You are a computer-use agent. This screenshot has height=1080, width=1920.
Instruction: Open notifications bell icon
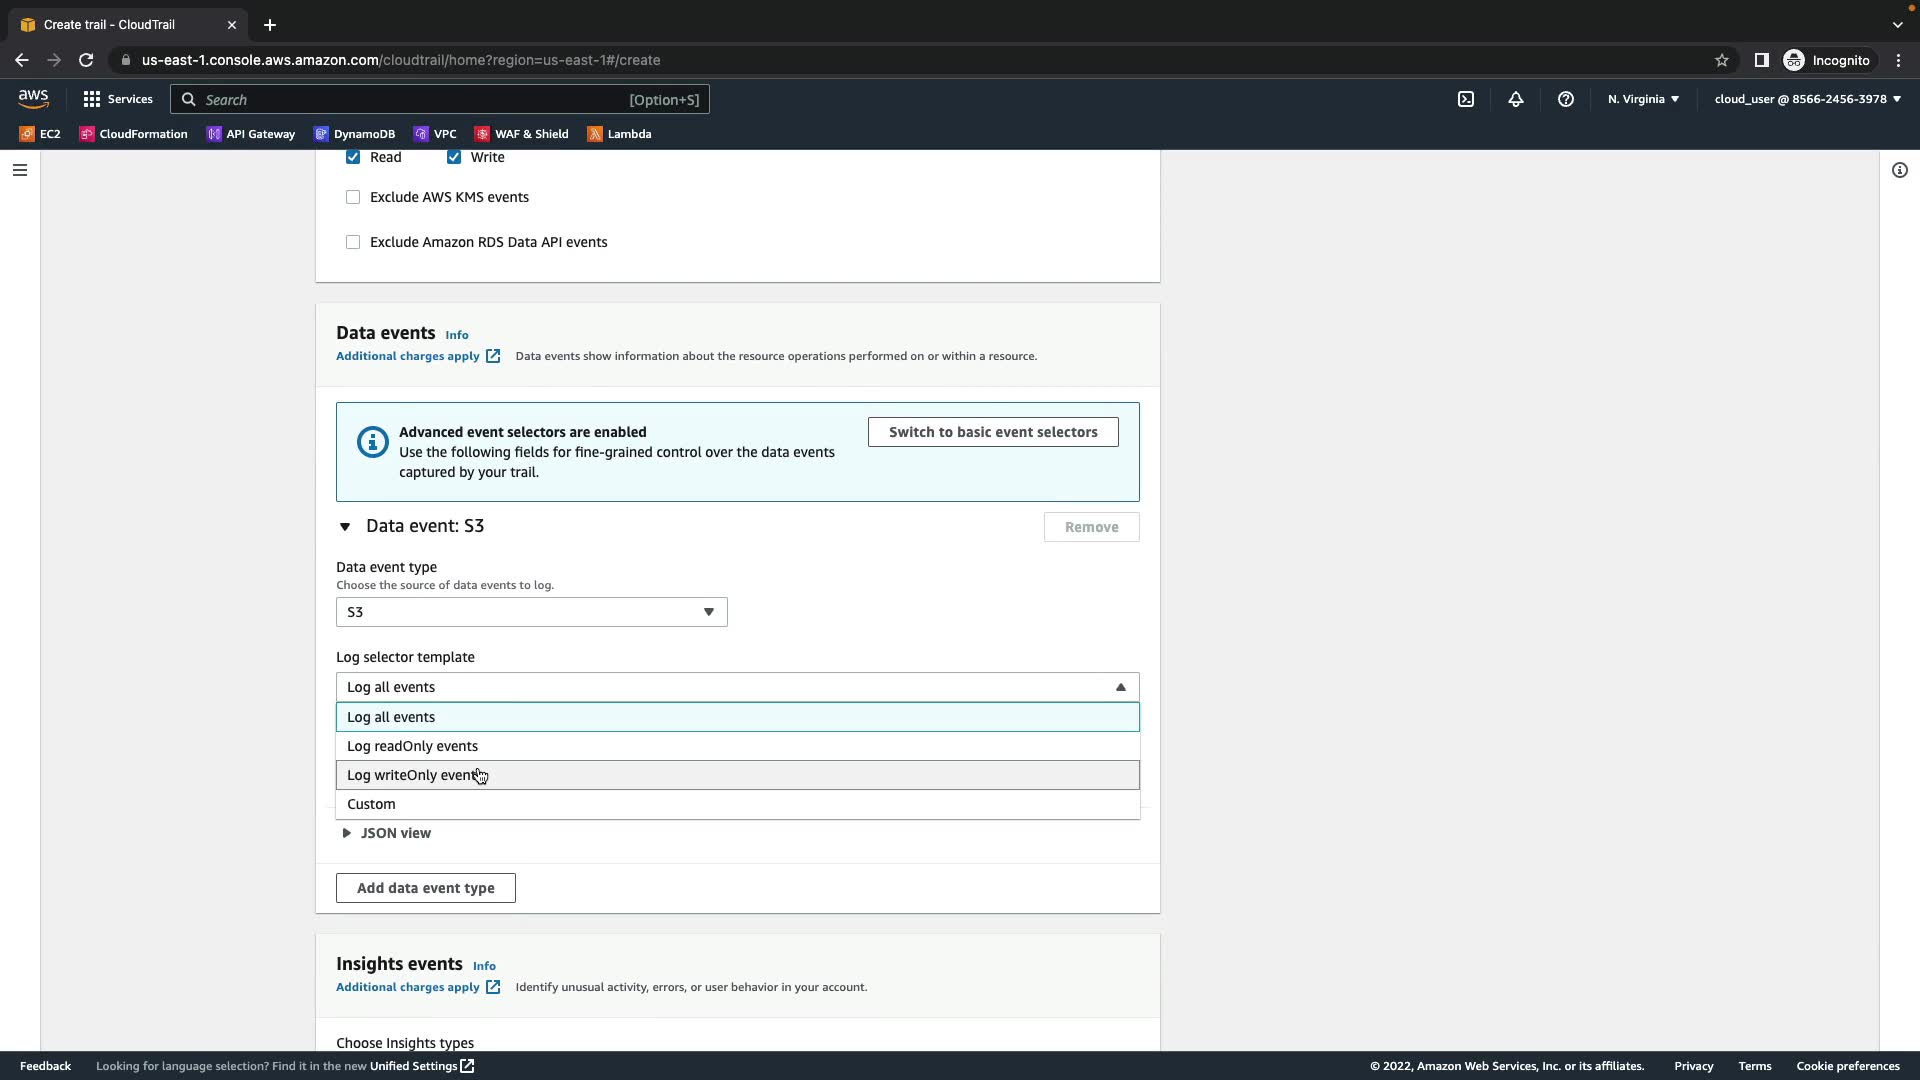(x=1516, y=99)
